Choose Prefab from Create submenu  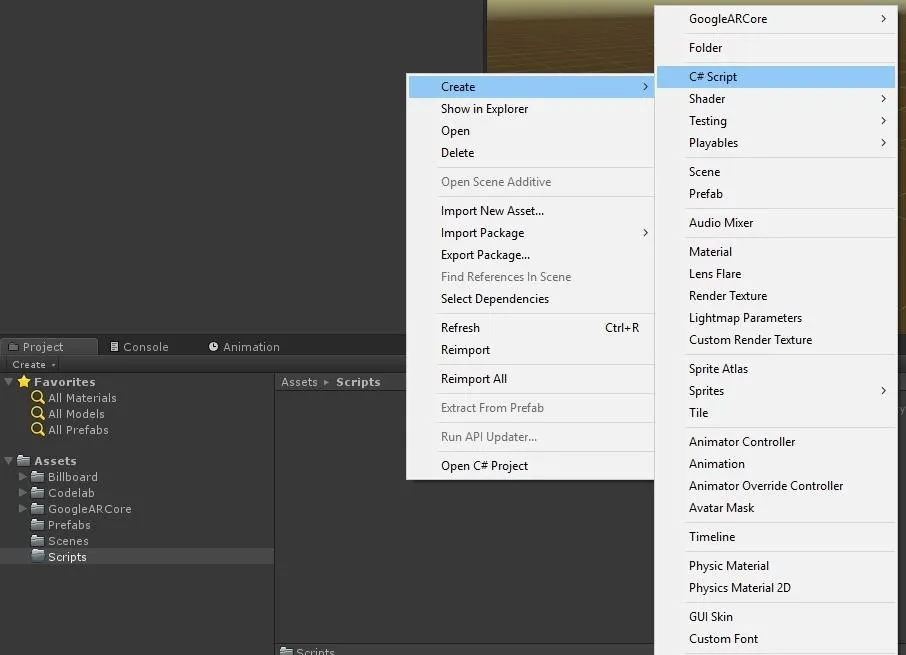pos(776,194)
